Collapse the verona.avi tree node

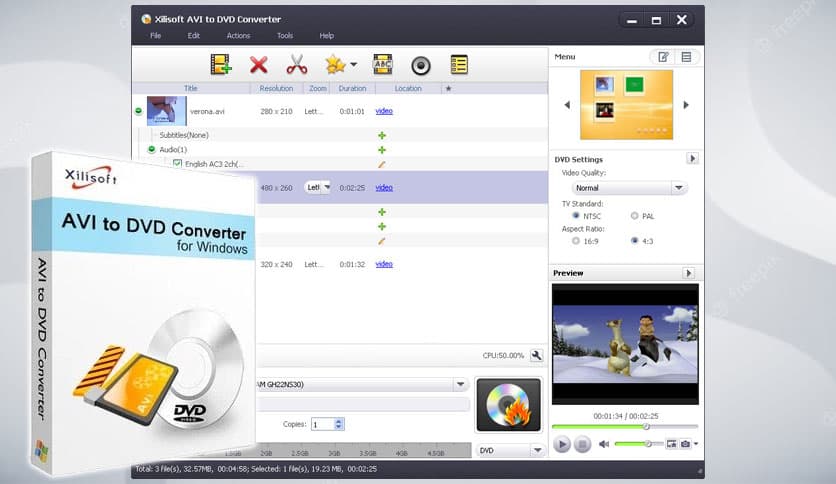[x=139, y=111]
